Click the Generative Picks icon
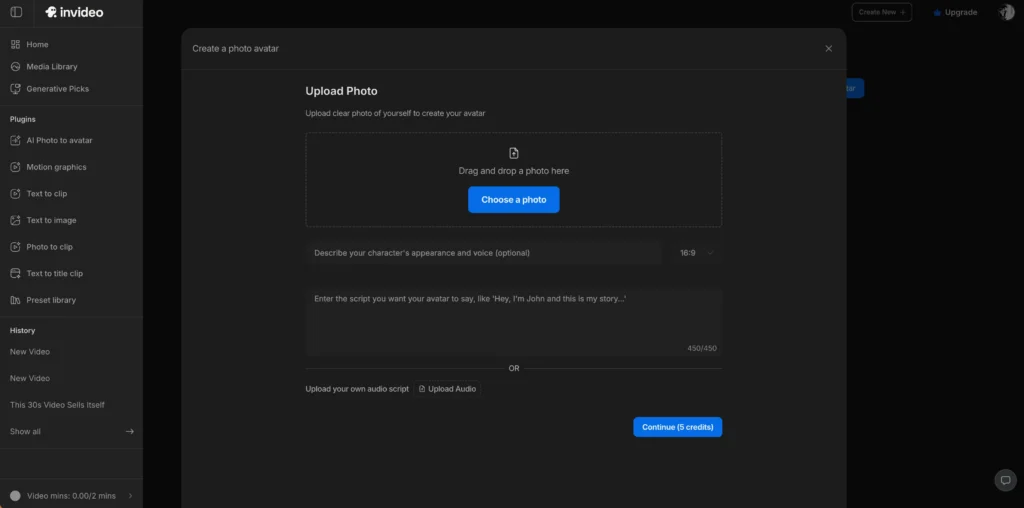Image resolution: width=1024 pixels, height=508 pixels. 15,89
